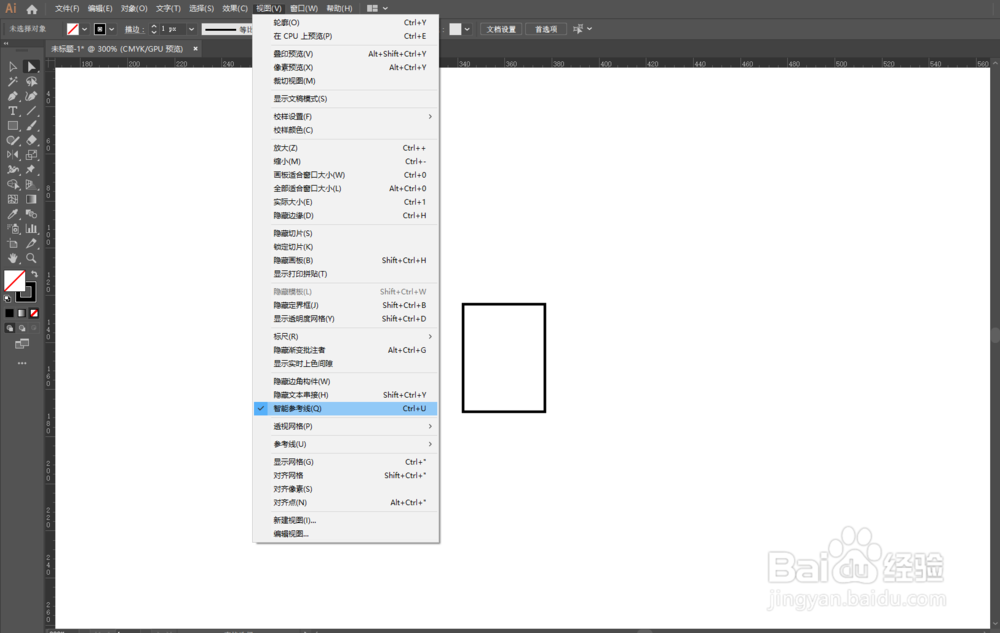Viewport: 1000px width, 633px height.
Task: Toggle 对齐网格 snap to grid
Action: pos(345,476)
